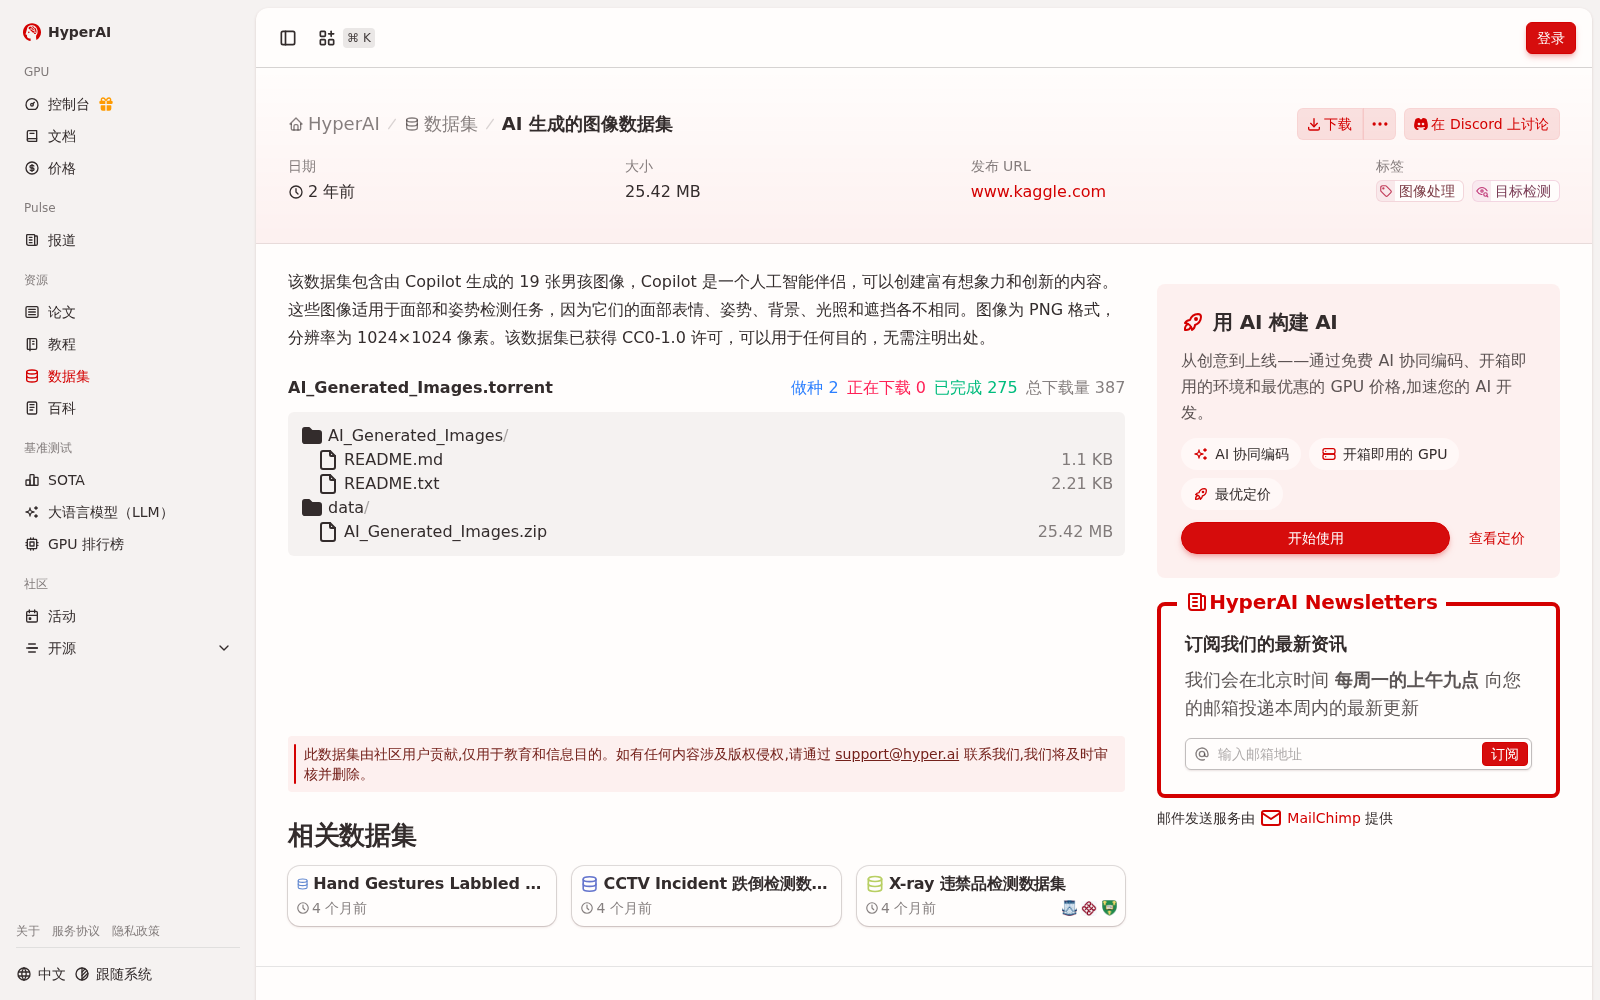The height and width of the screenshot is (1000, 1600).
Task: Click the 下载 download button
Action: point(1330,124)
